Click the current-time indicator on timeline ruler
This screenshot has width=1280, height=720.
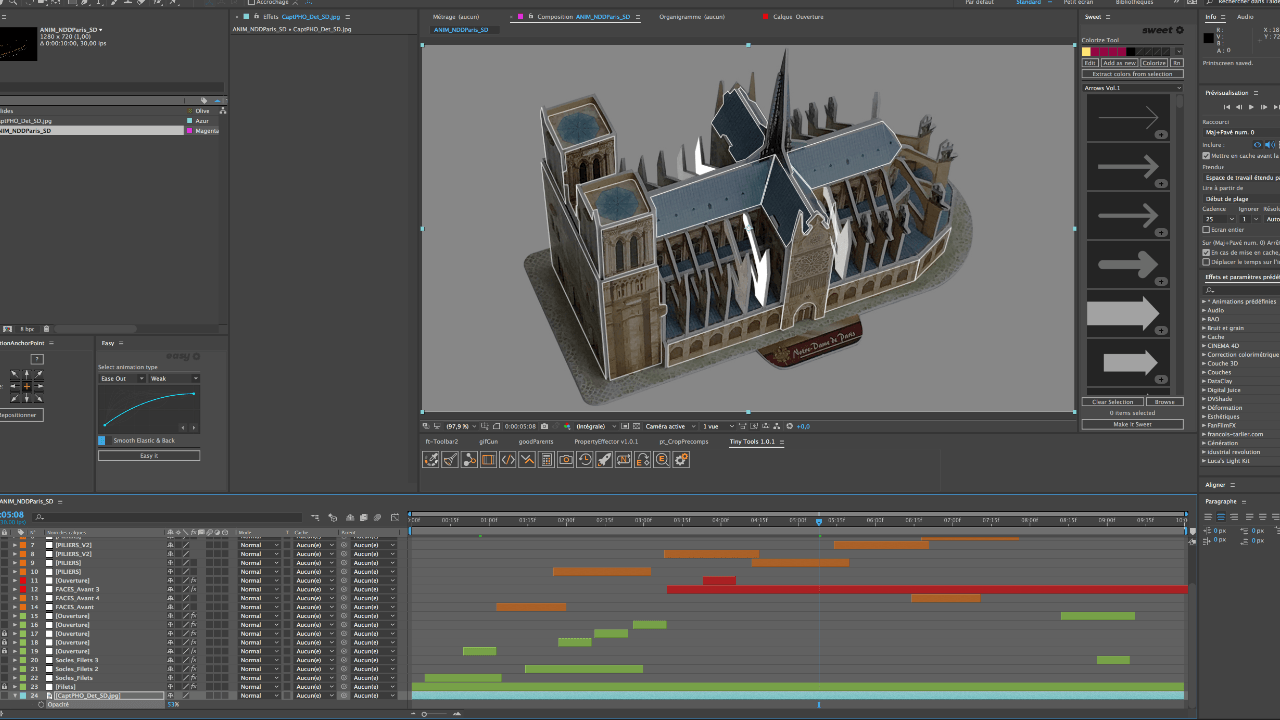point(819,521)
